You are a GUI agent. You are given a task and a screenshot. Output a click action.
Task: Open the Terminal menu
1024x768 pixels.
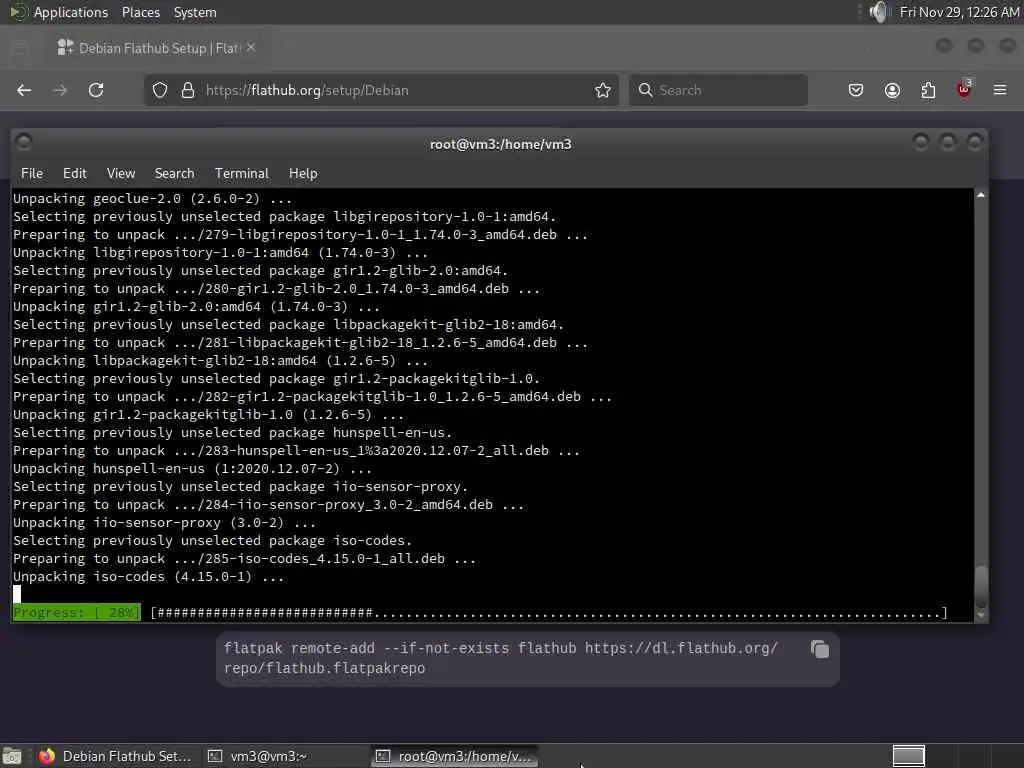point(242,173)
